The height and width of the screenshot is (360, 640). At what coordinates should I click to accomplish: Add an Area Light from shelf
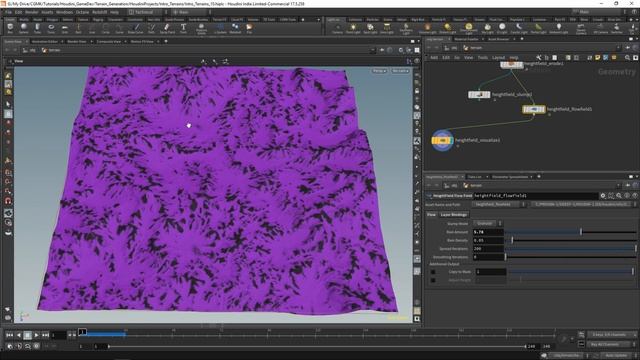click(x=387, y=28)
